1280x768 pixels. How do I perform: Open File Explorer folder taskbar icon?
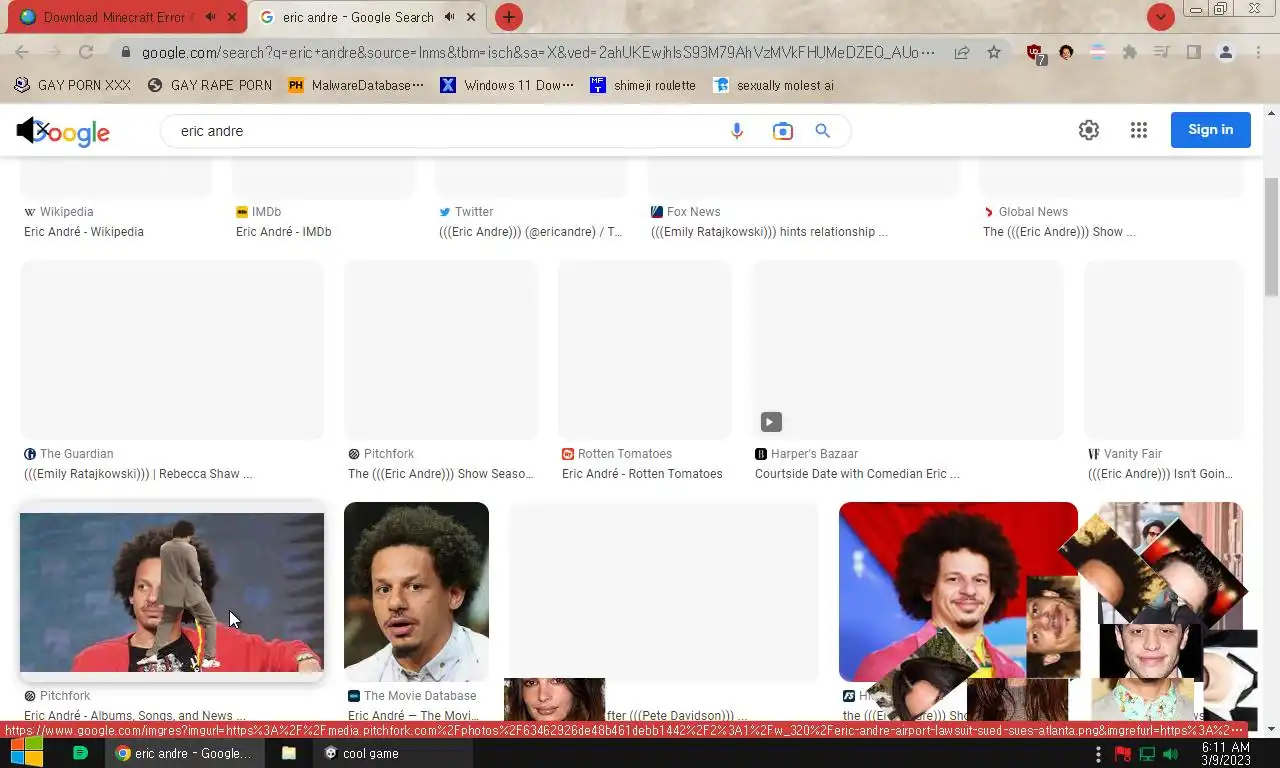[x=288, y=753]
